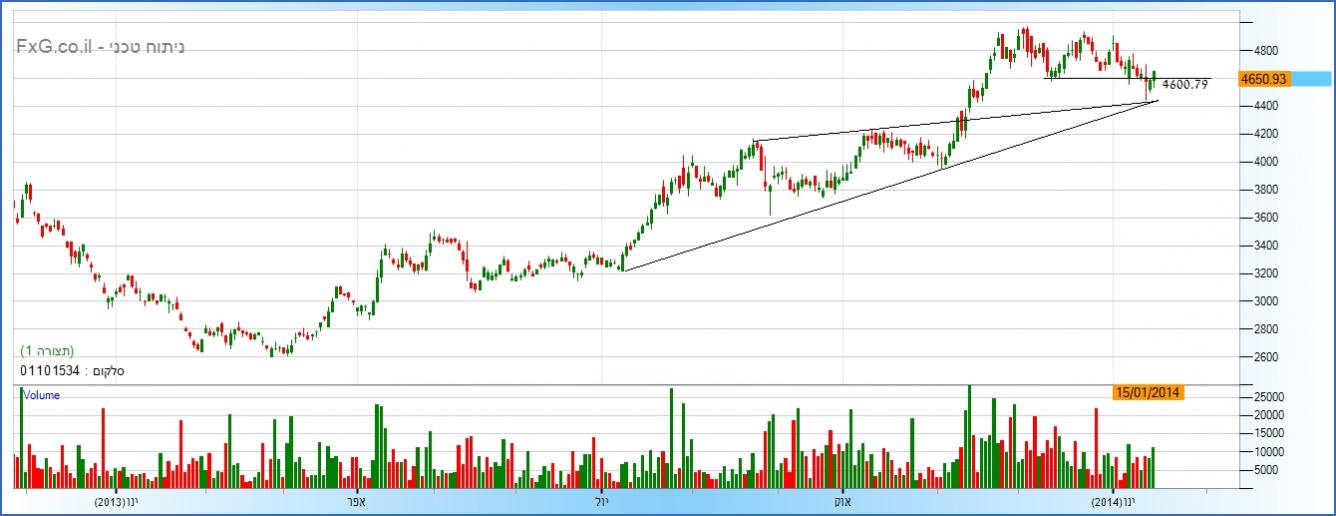Click the horizontal support line near 4600.79
Image resolution: width=1336 pixels, height=516 pixels.
pyautogui.click(x=1100, y=78)
